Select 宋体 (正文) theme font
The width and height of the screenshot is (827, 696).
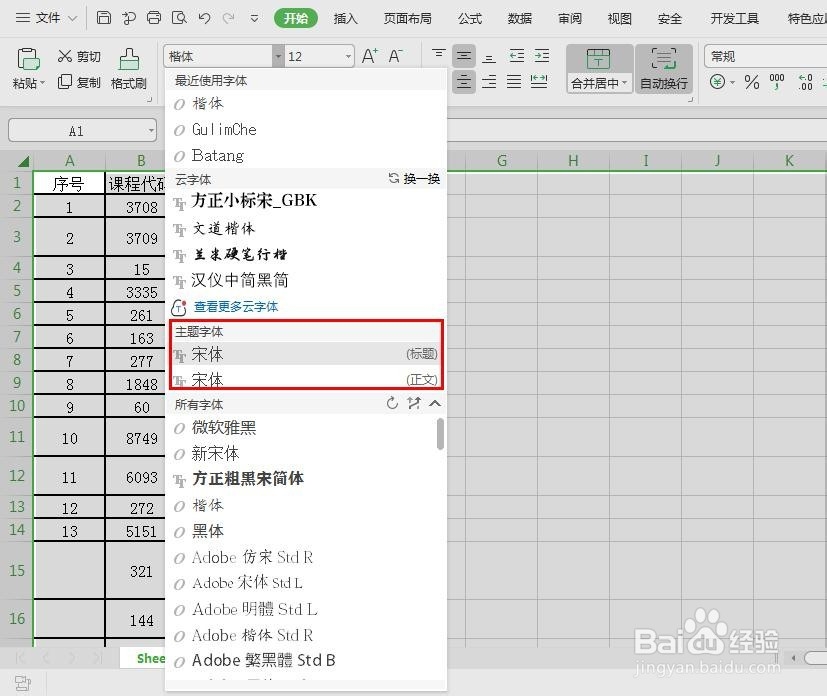tap(306, 378)
